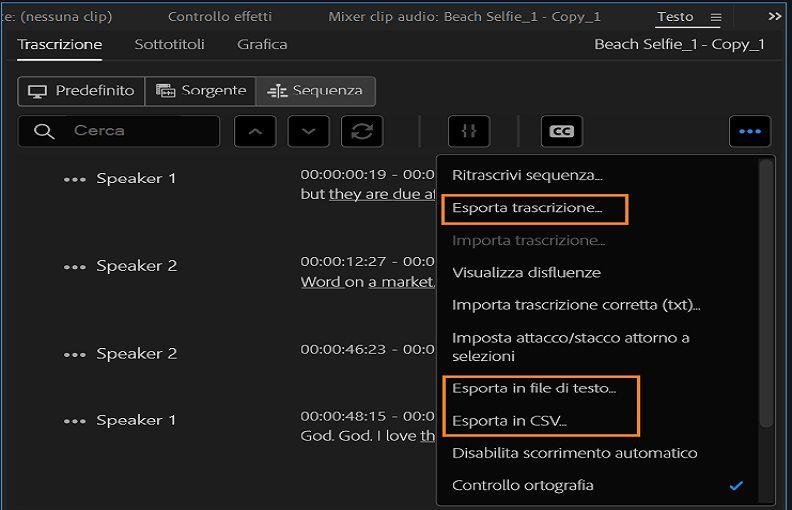Choose Esporta trascrizione from the menu
792x510 pixels.
(527, 208)
